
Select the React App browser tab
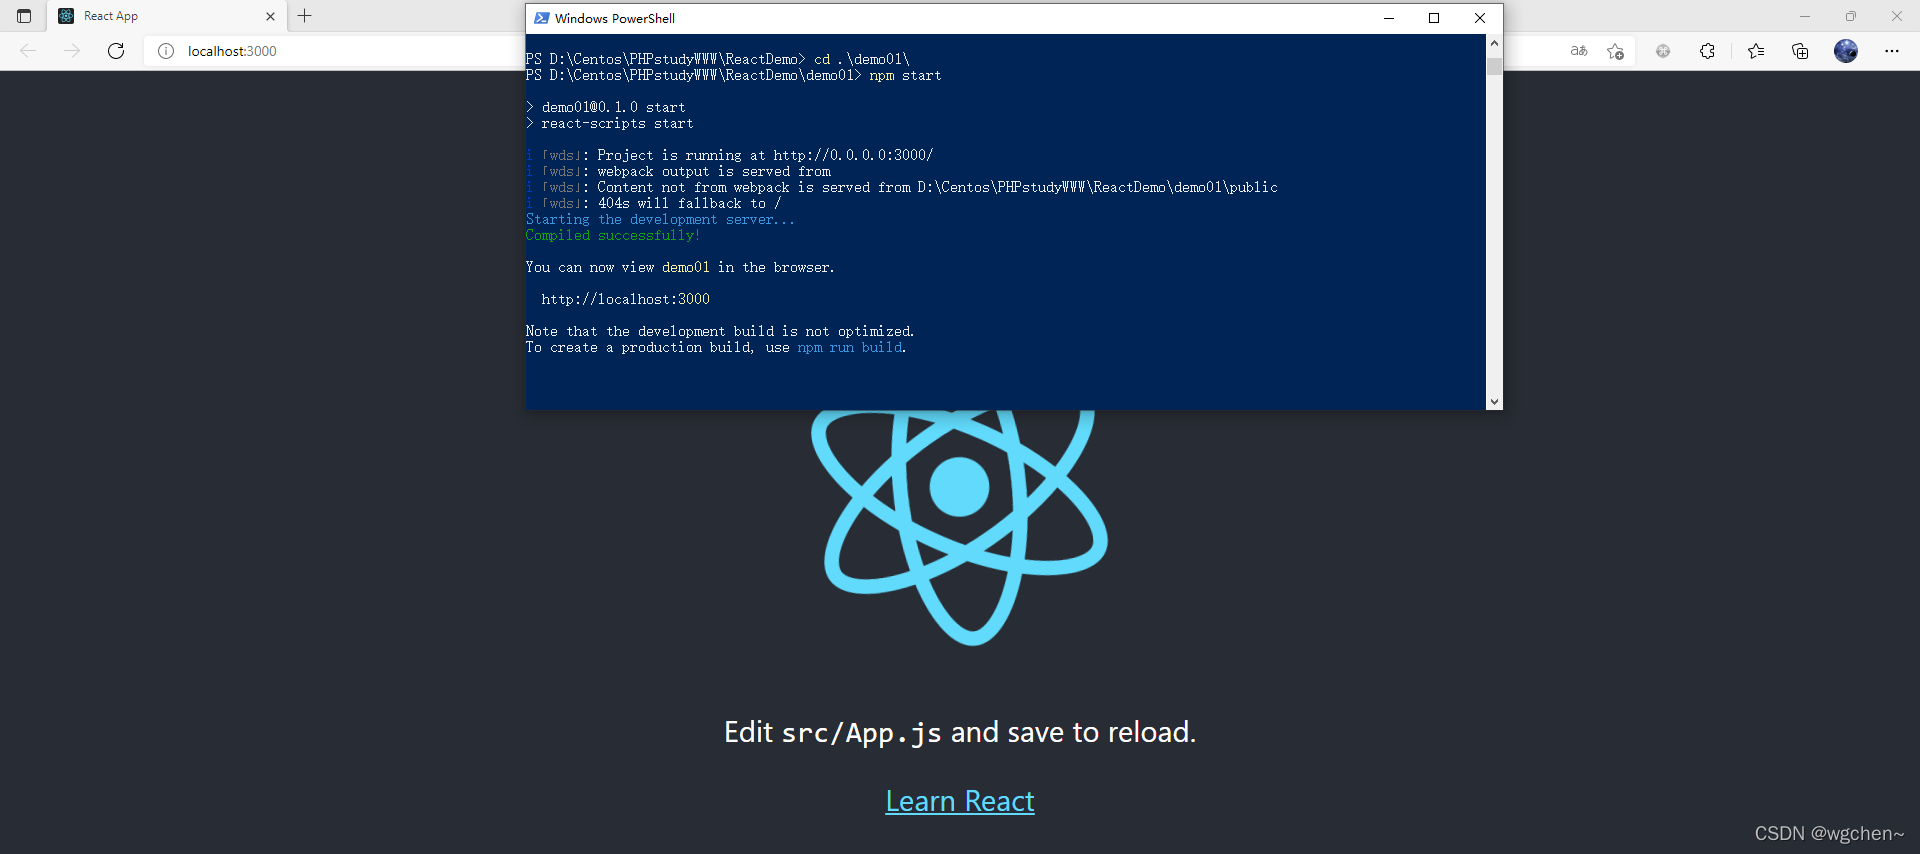click(x=167, y=16)
